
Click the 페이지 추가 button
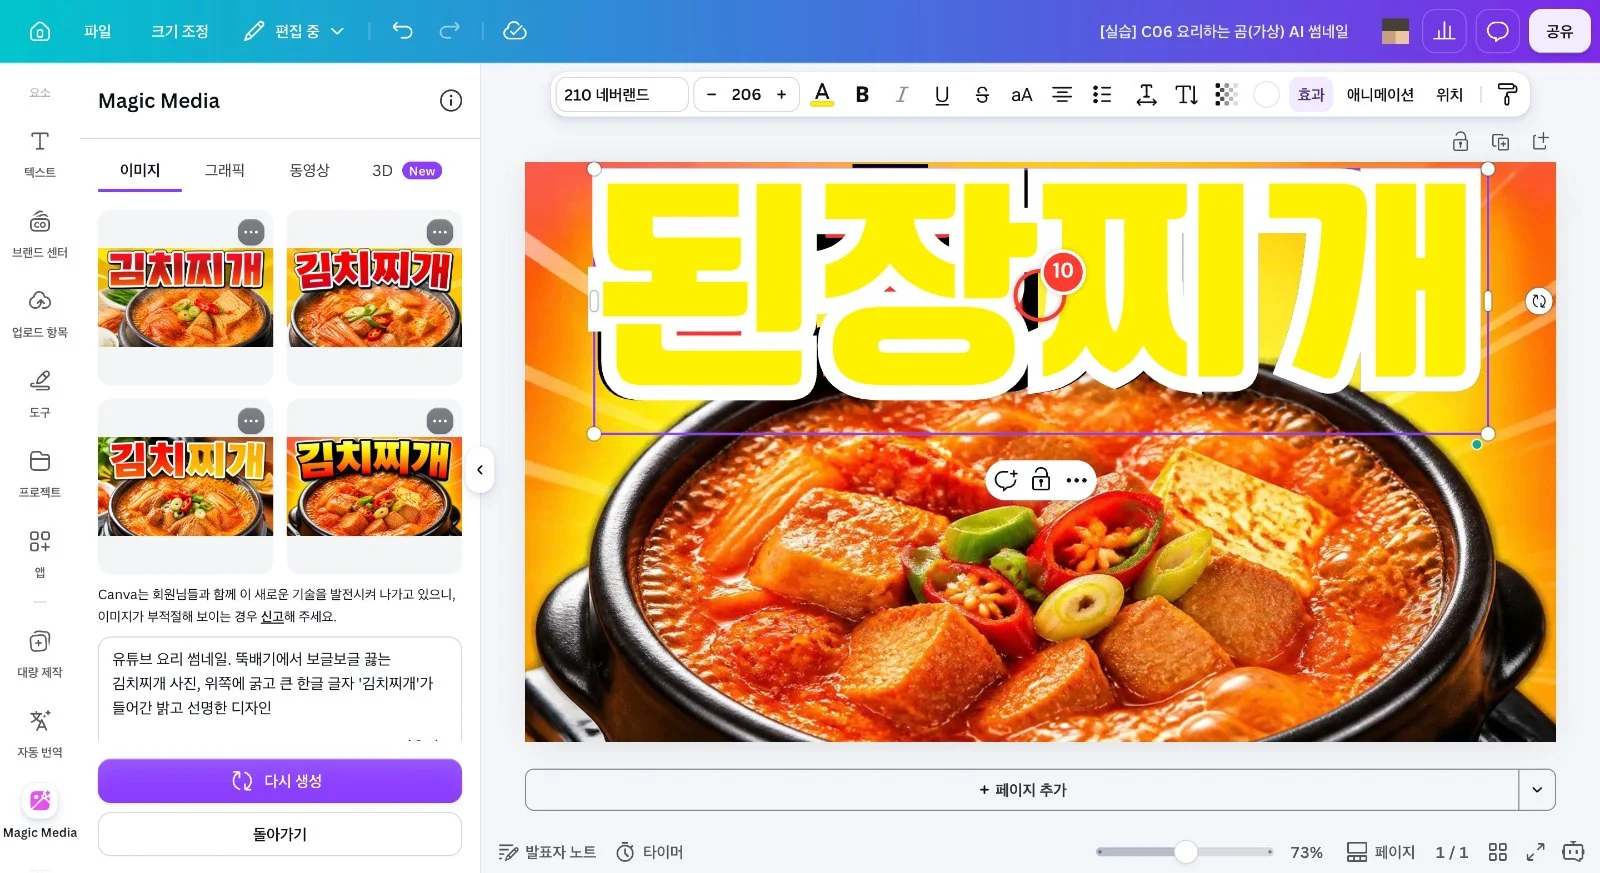tap(1022, 789)
